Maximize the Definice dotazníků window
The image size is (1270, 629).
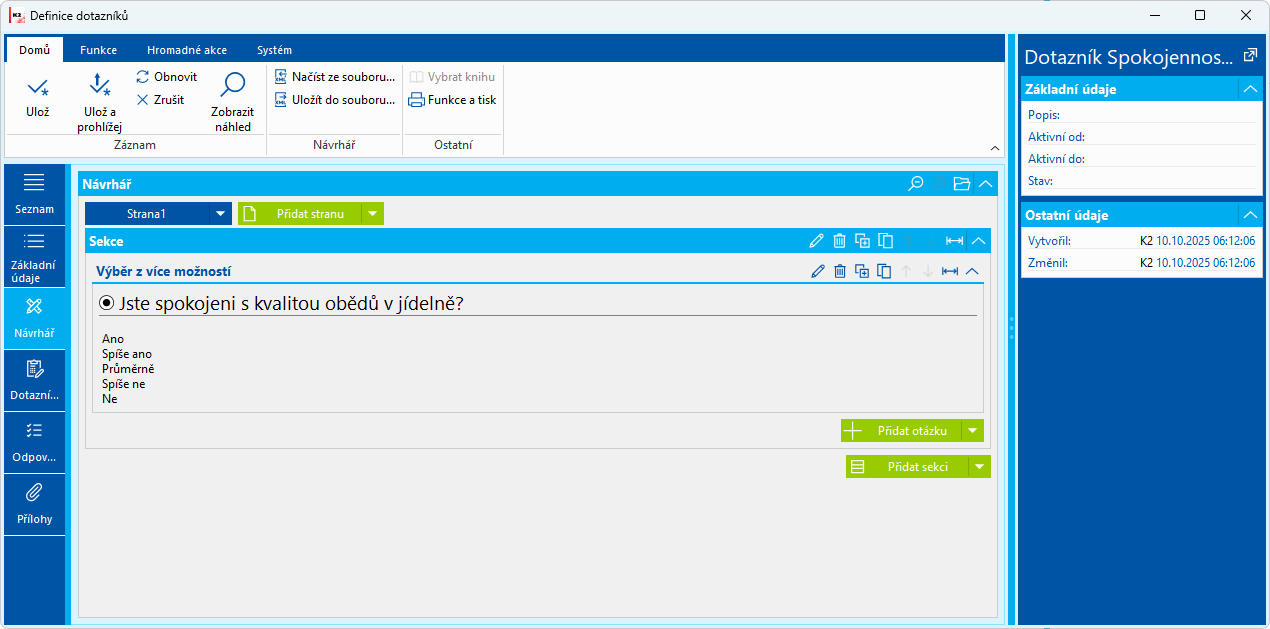1200,15
